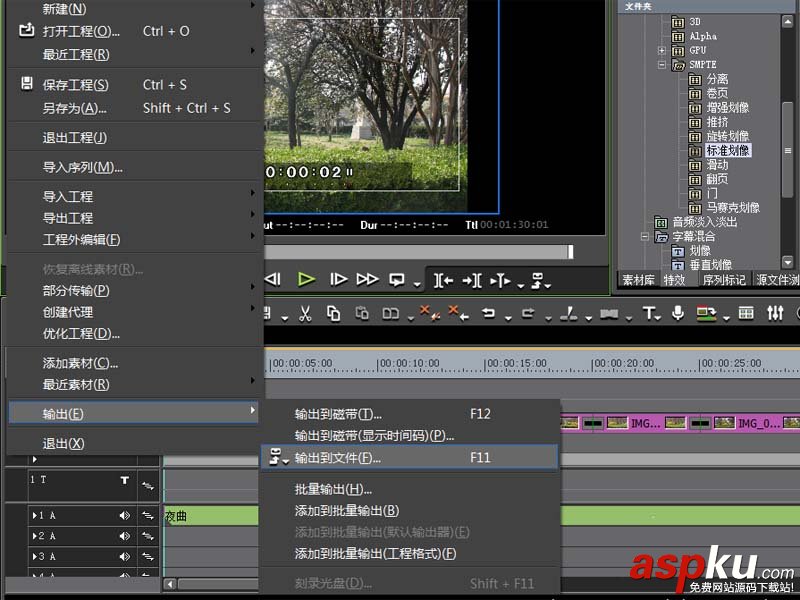
Task: Select 音频淡入淡出 in effects tree
Action: click(705, 222)
